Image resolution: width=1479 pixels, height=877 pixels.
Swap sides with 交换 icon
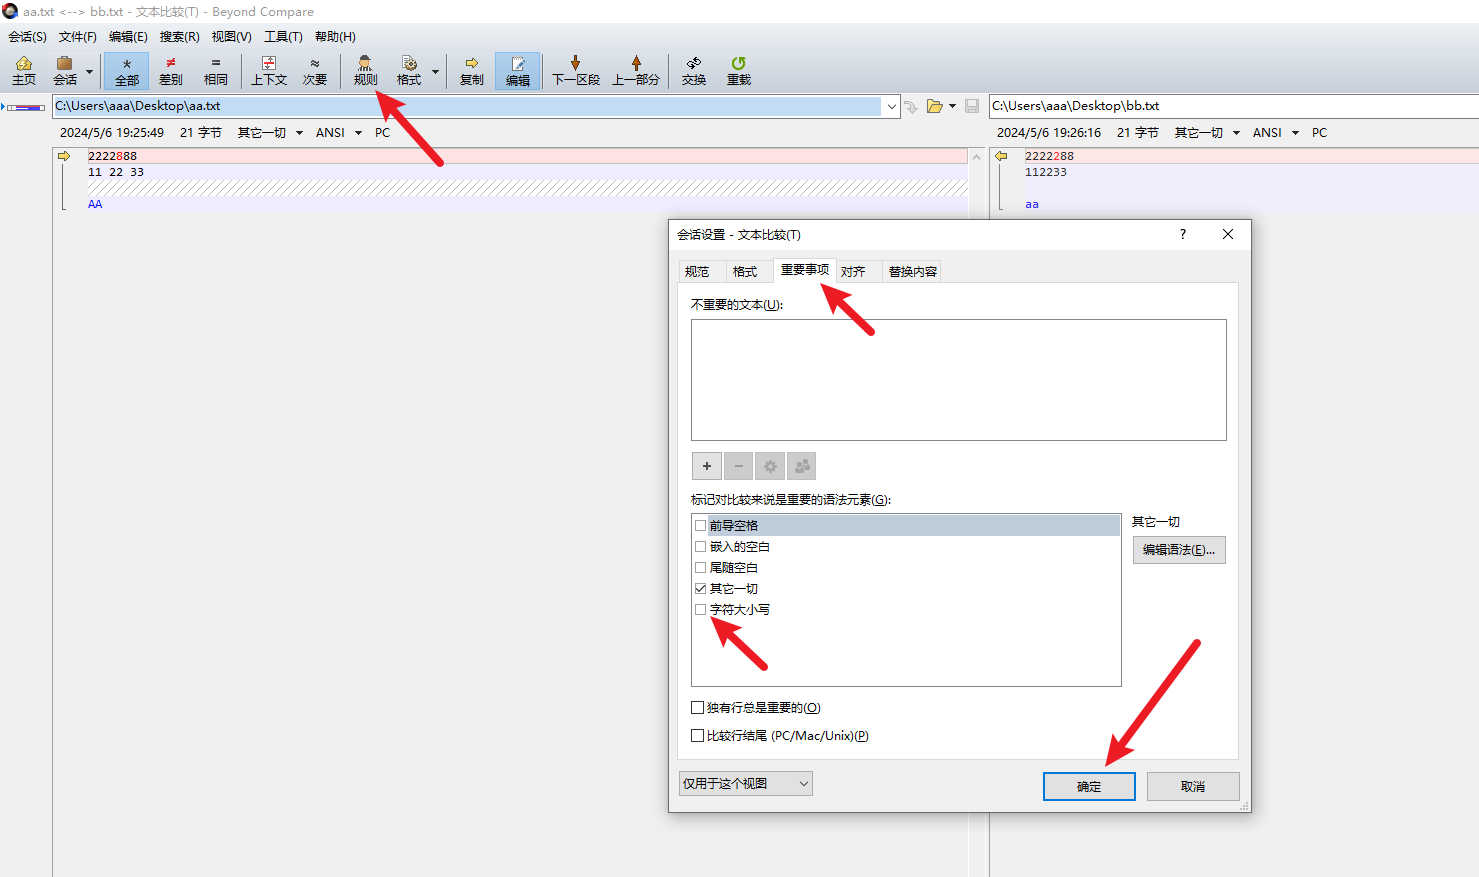pos(694,71)
